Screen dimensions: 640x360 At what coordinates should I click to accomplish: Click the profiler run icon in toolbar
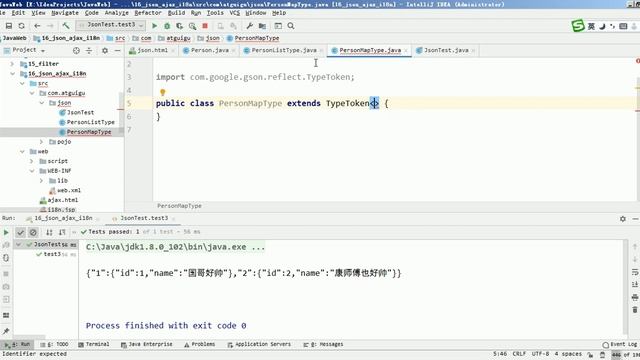coord(192,26)
